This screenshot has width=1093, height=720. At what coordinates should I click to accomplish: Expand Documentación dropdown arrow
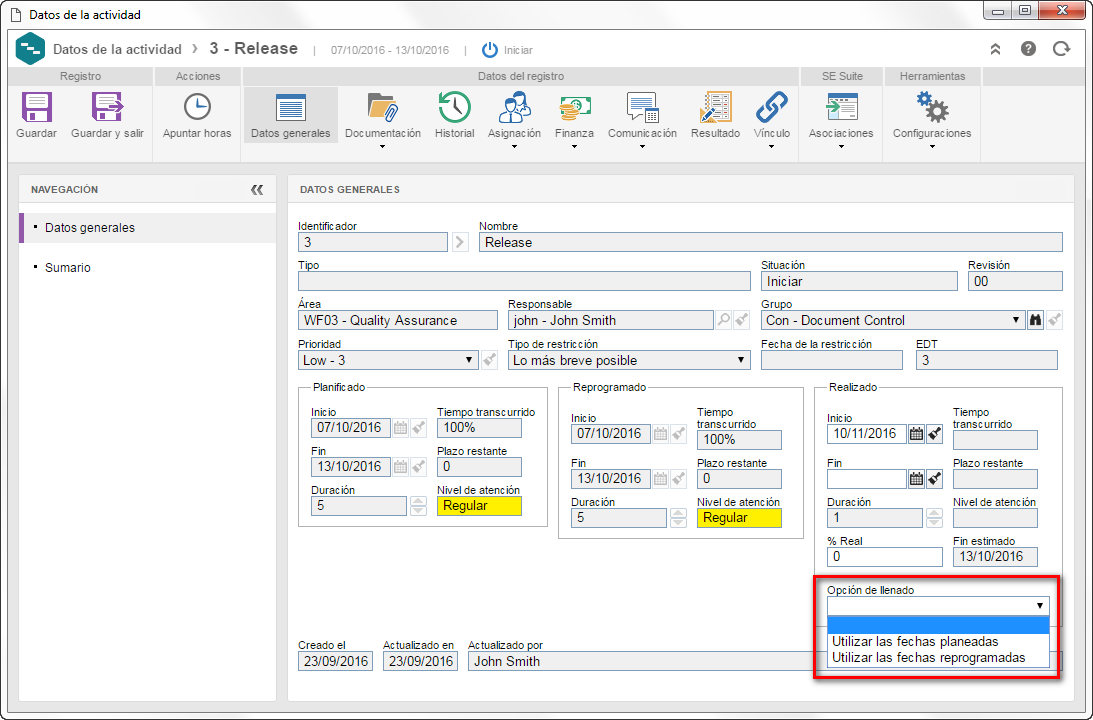pyautogui.click(x=383, y=146)
